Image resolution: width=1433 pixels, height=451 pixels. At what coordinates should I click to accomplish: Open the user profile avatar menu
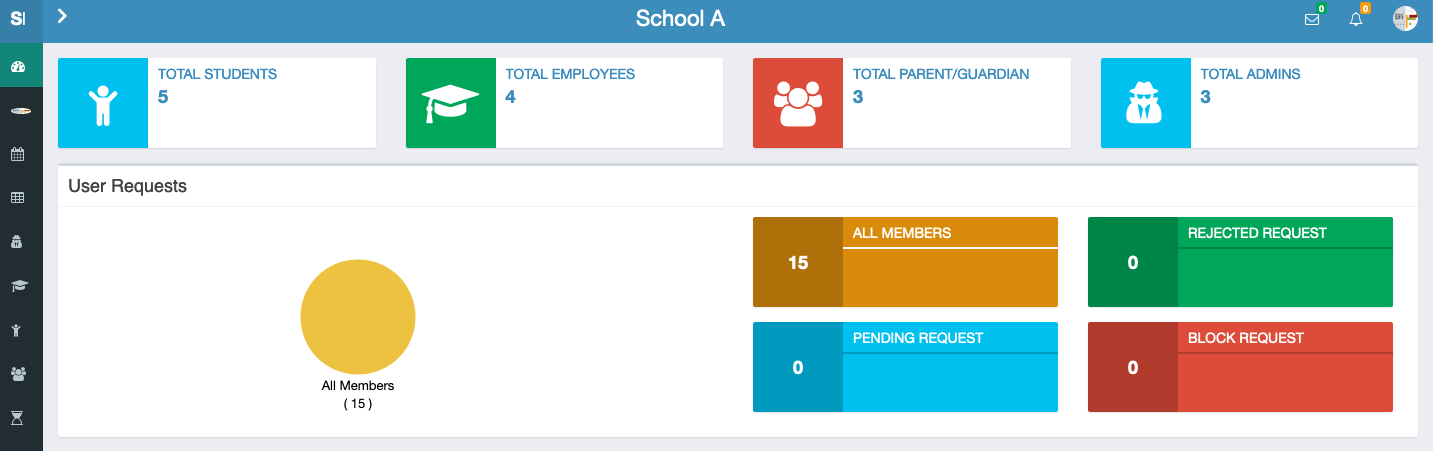(1405, 19)
